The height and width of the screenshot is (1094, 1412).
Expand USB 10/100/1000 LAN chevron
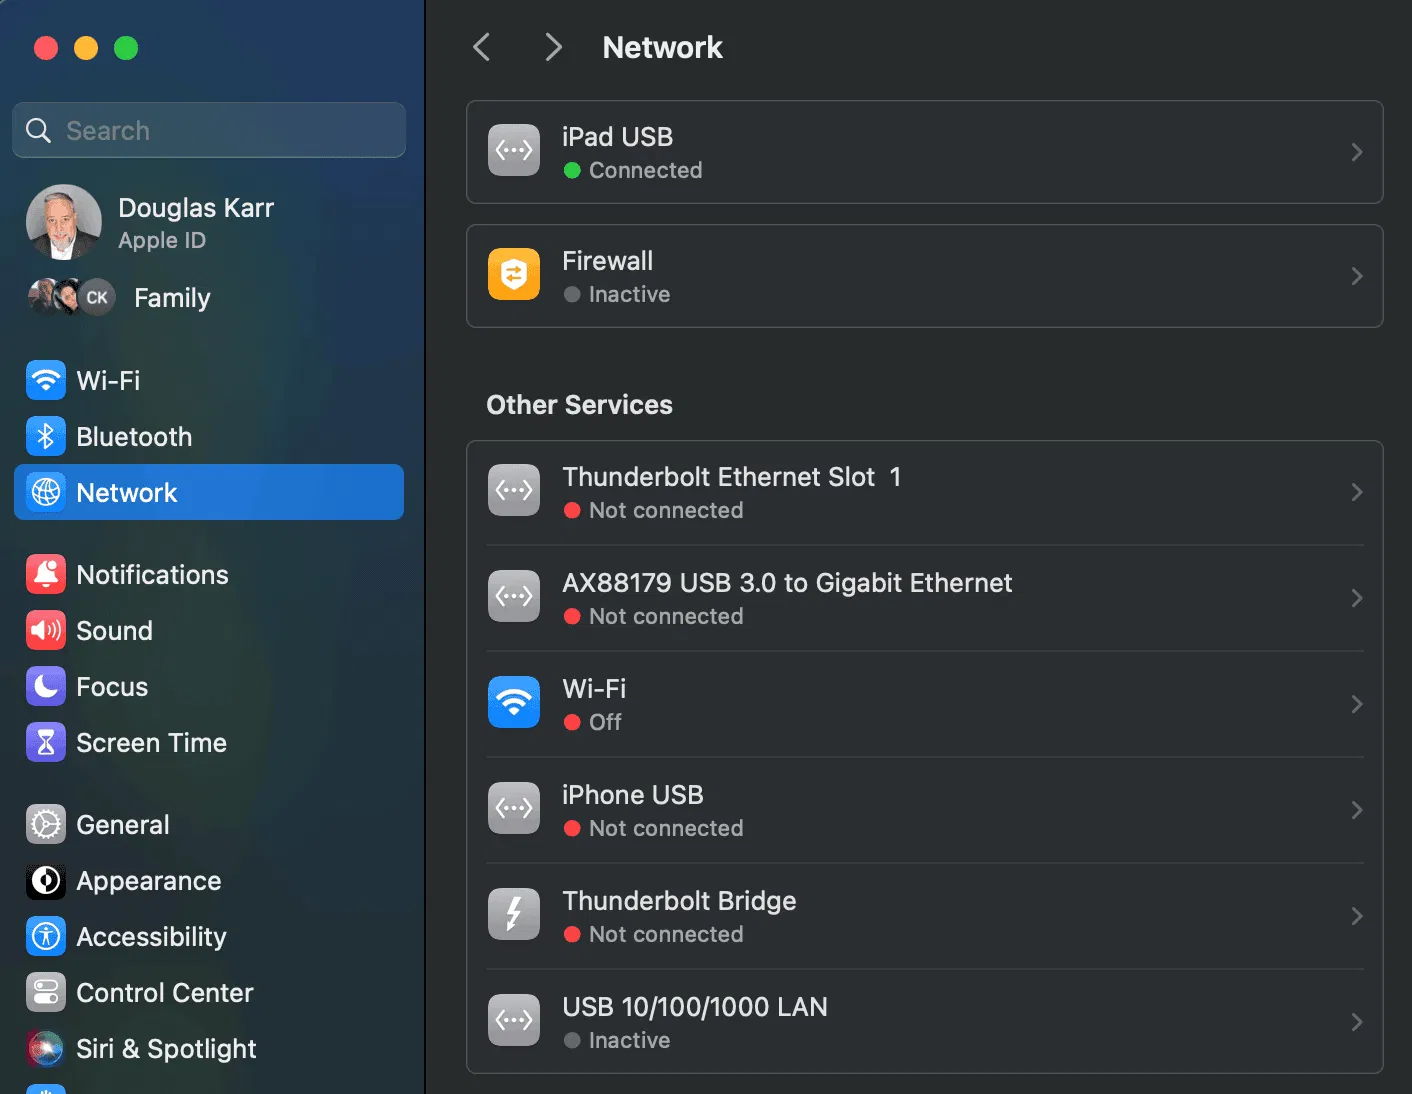1356,1022
